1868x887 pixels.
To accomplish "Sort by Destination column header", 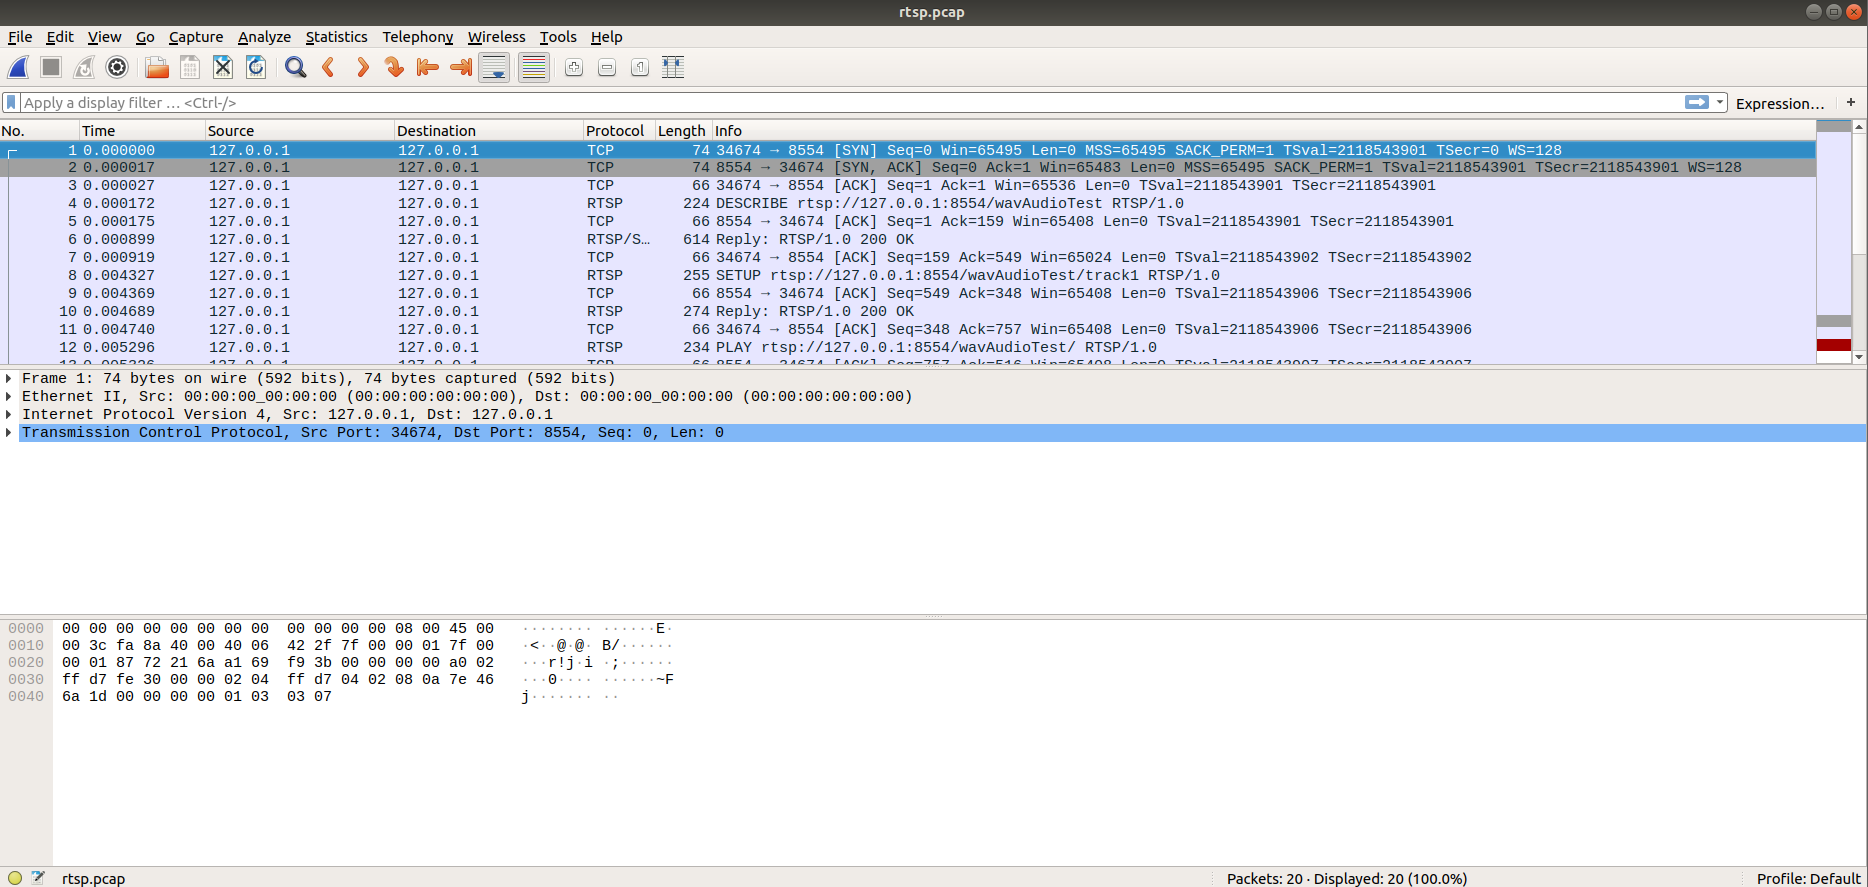I will 488,131.
